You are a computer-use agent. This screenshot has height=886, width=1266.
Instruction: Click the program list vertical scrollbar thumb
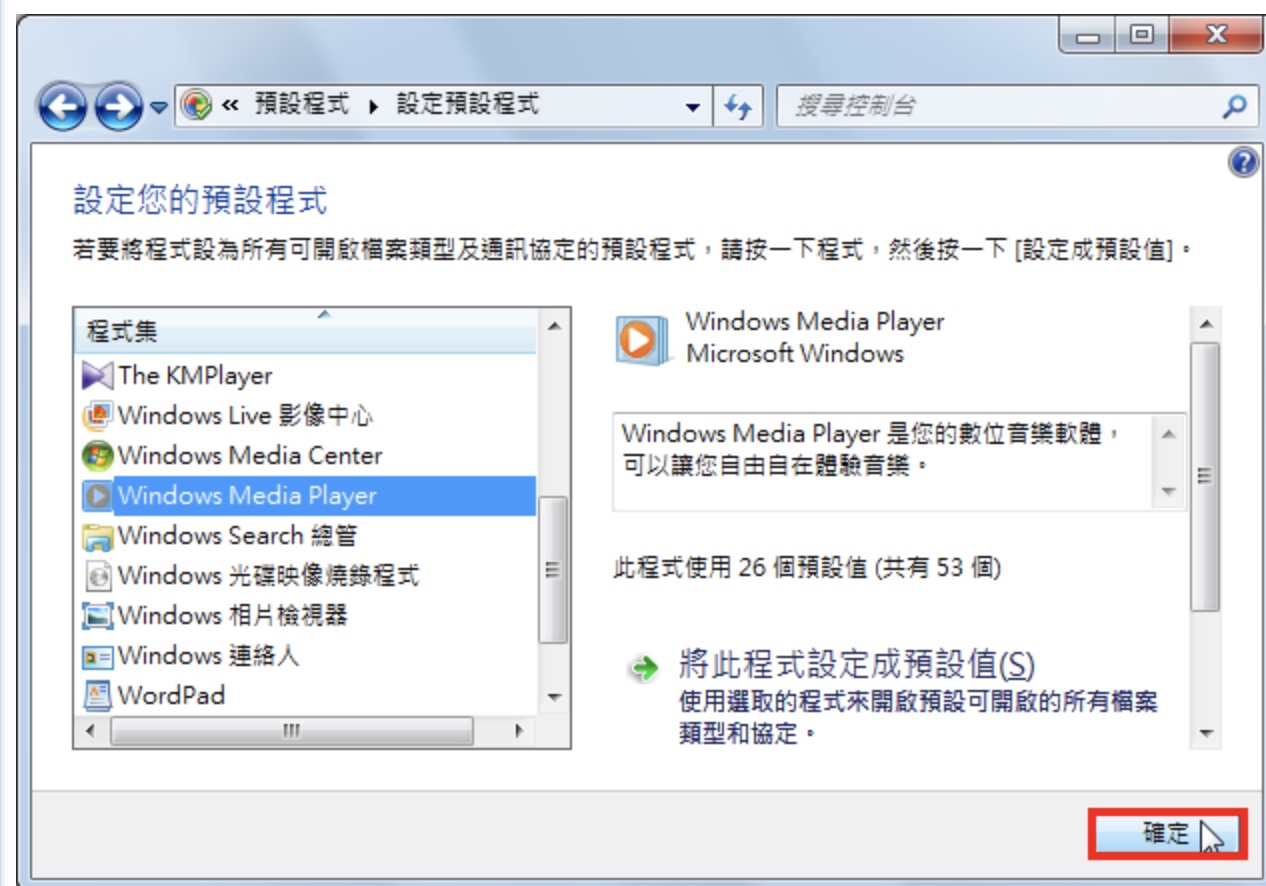(x=553, y=570)
